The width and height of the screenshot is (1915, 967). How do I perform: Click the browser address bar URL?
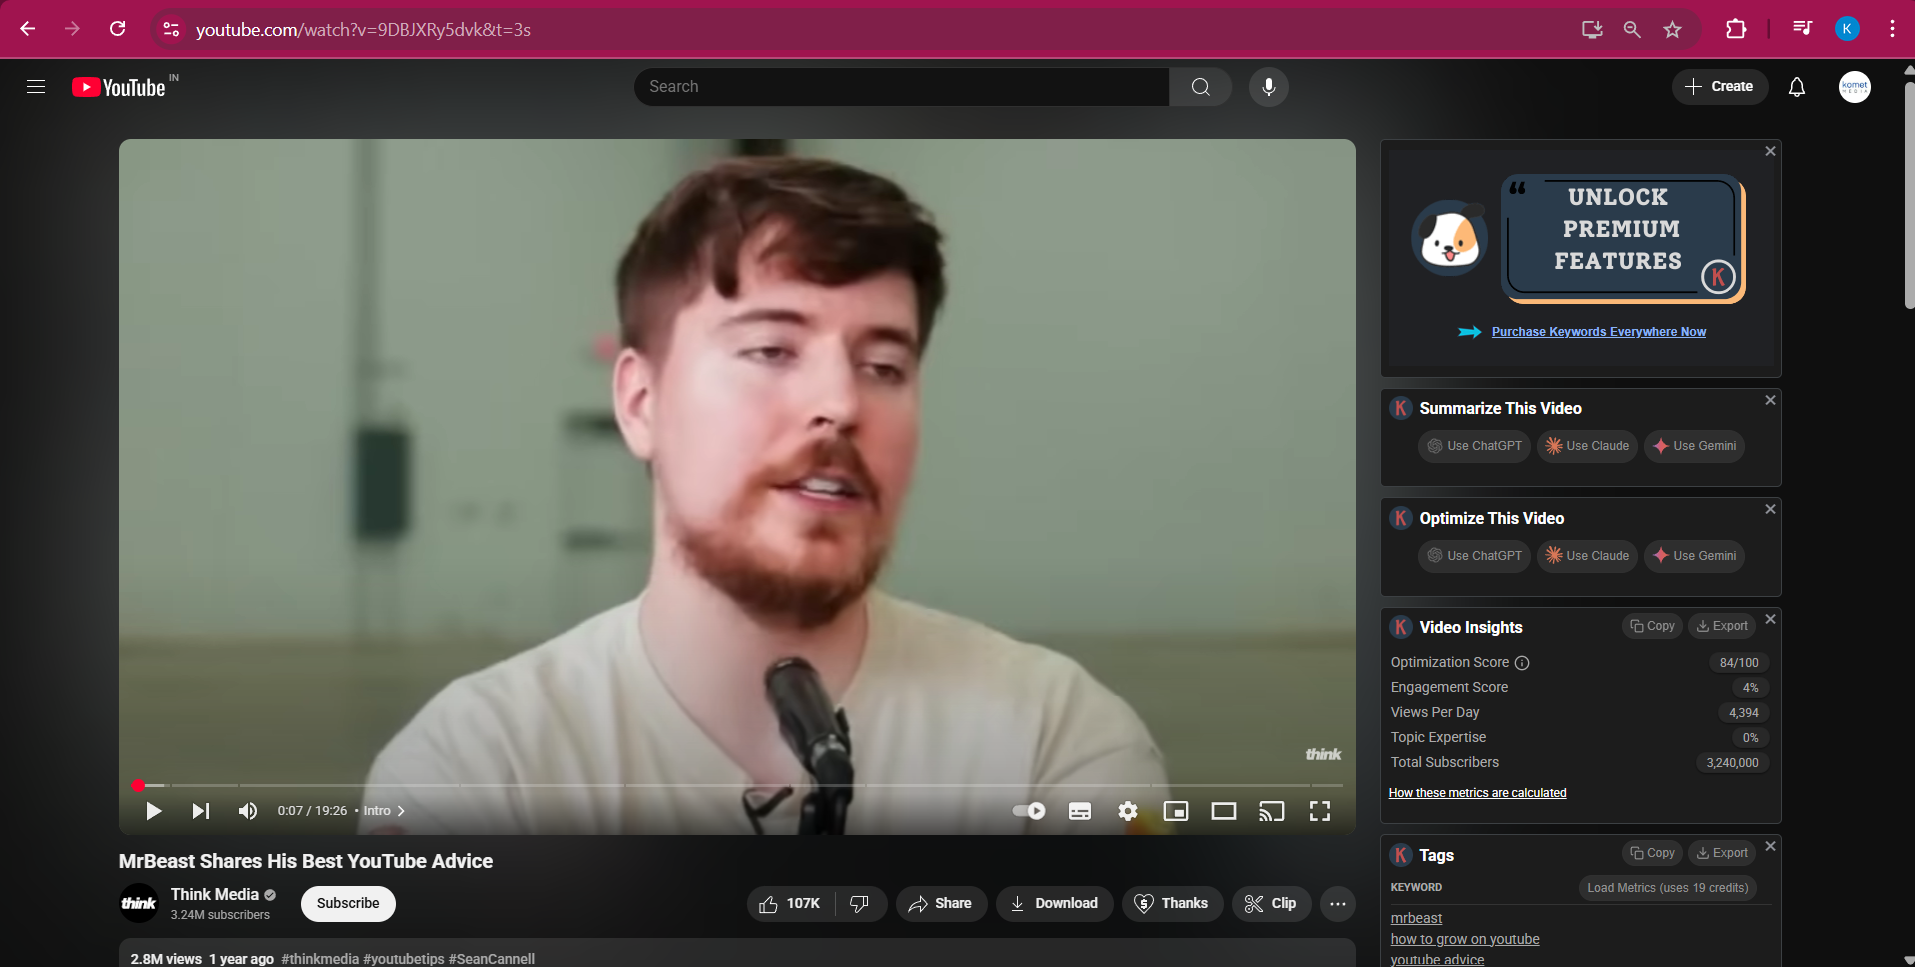363,30
